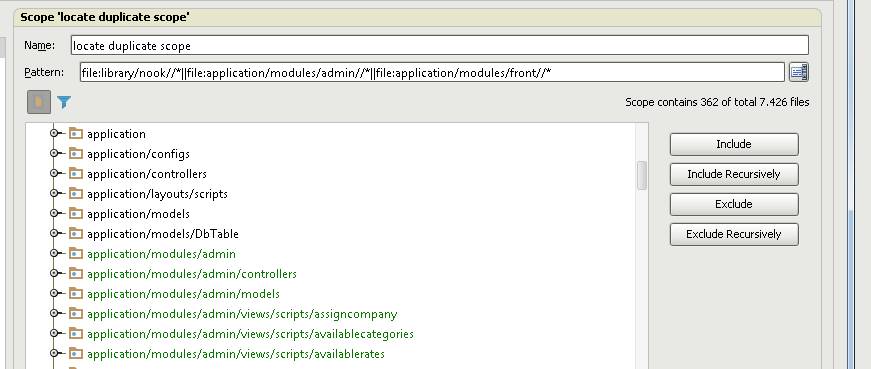871x369 pixels.
Task: Select the folder icon of application/modules/admin
Action: pos(76,253)
